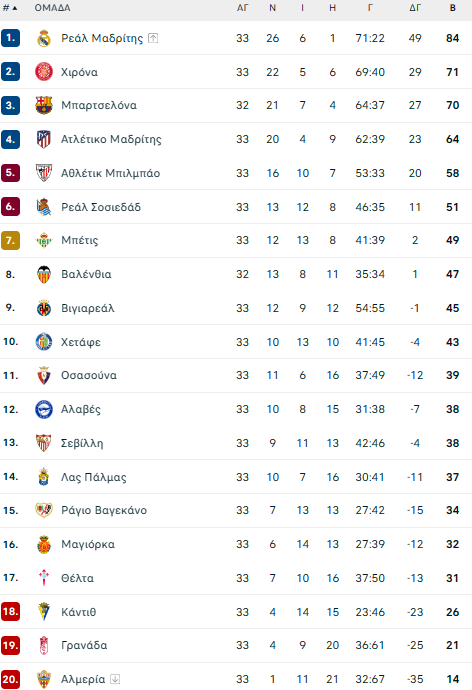Select the Athletic Bilbao crest
The image size is (472, 690).
coord(44,173)
